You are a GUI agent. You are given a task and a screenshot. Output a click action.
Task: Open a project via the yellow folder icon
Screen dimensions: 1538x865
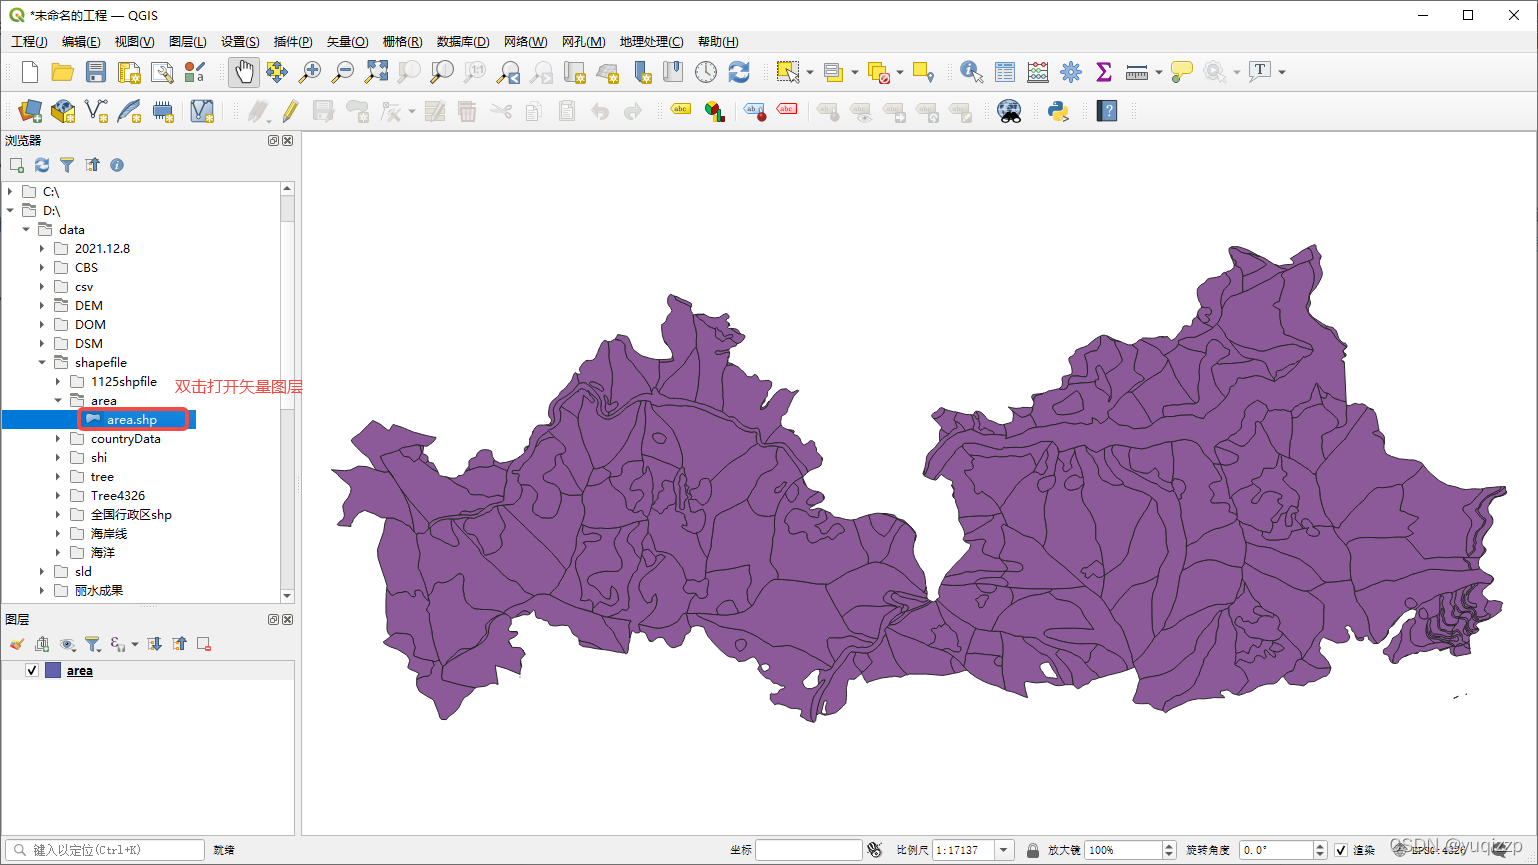(x=63, y=72)
